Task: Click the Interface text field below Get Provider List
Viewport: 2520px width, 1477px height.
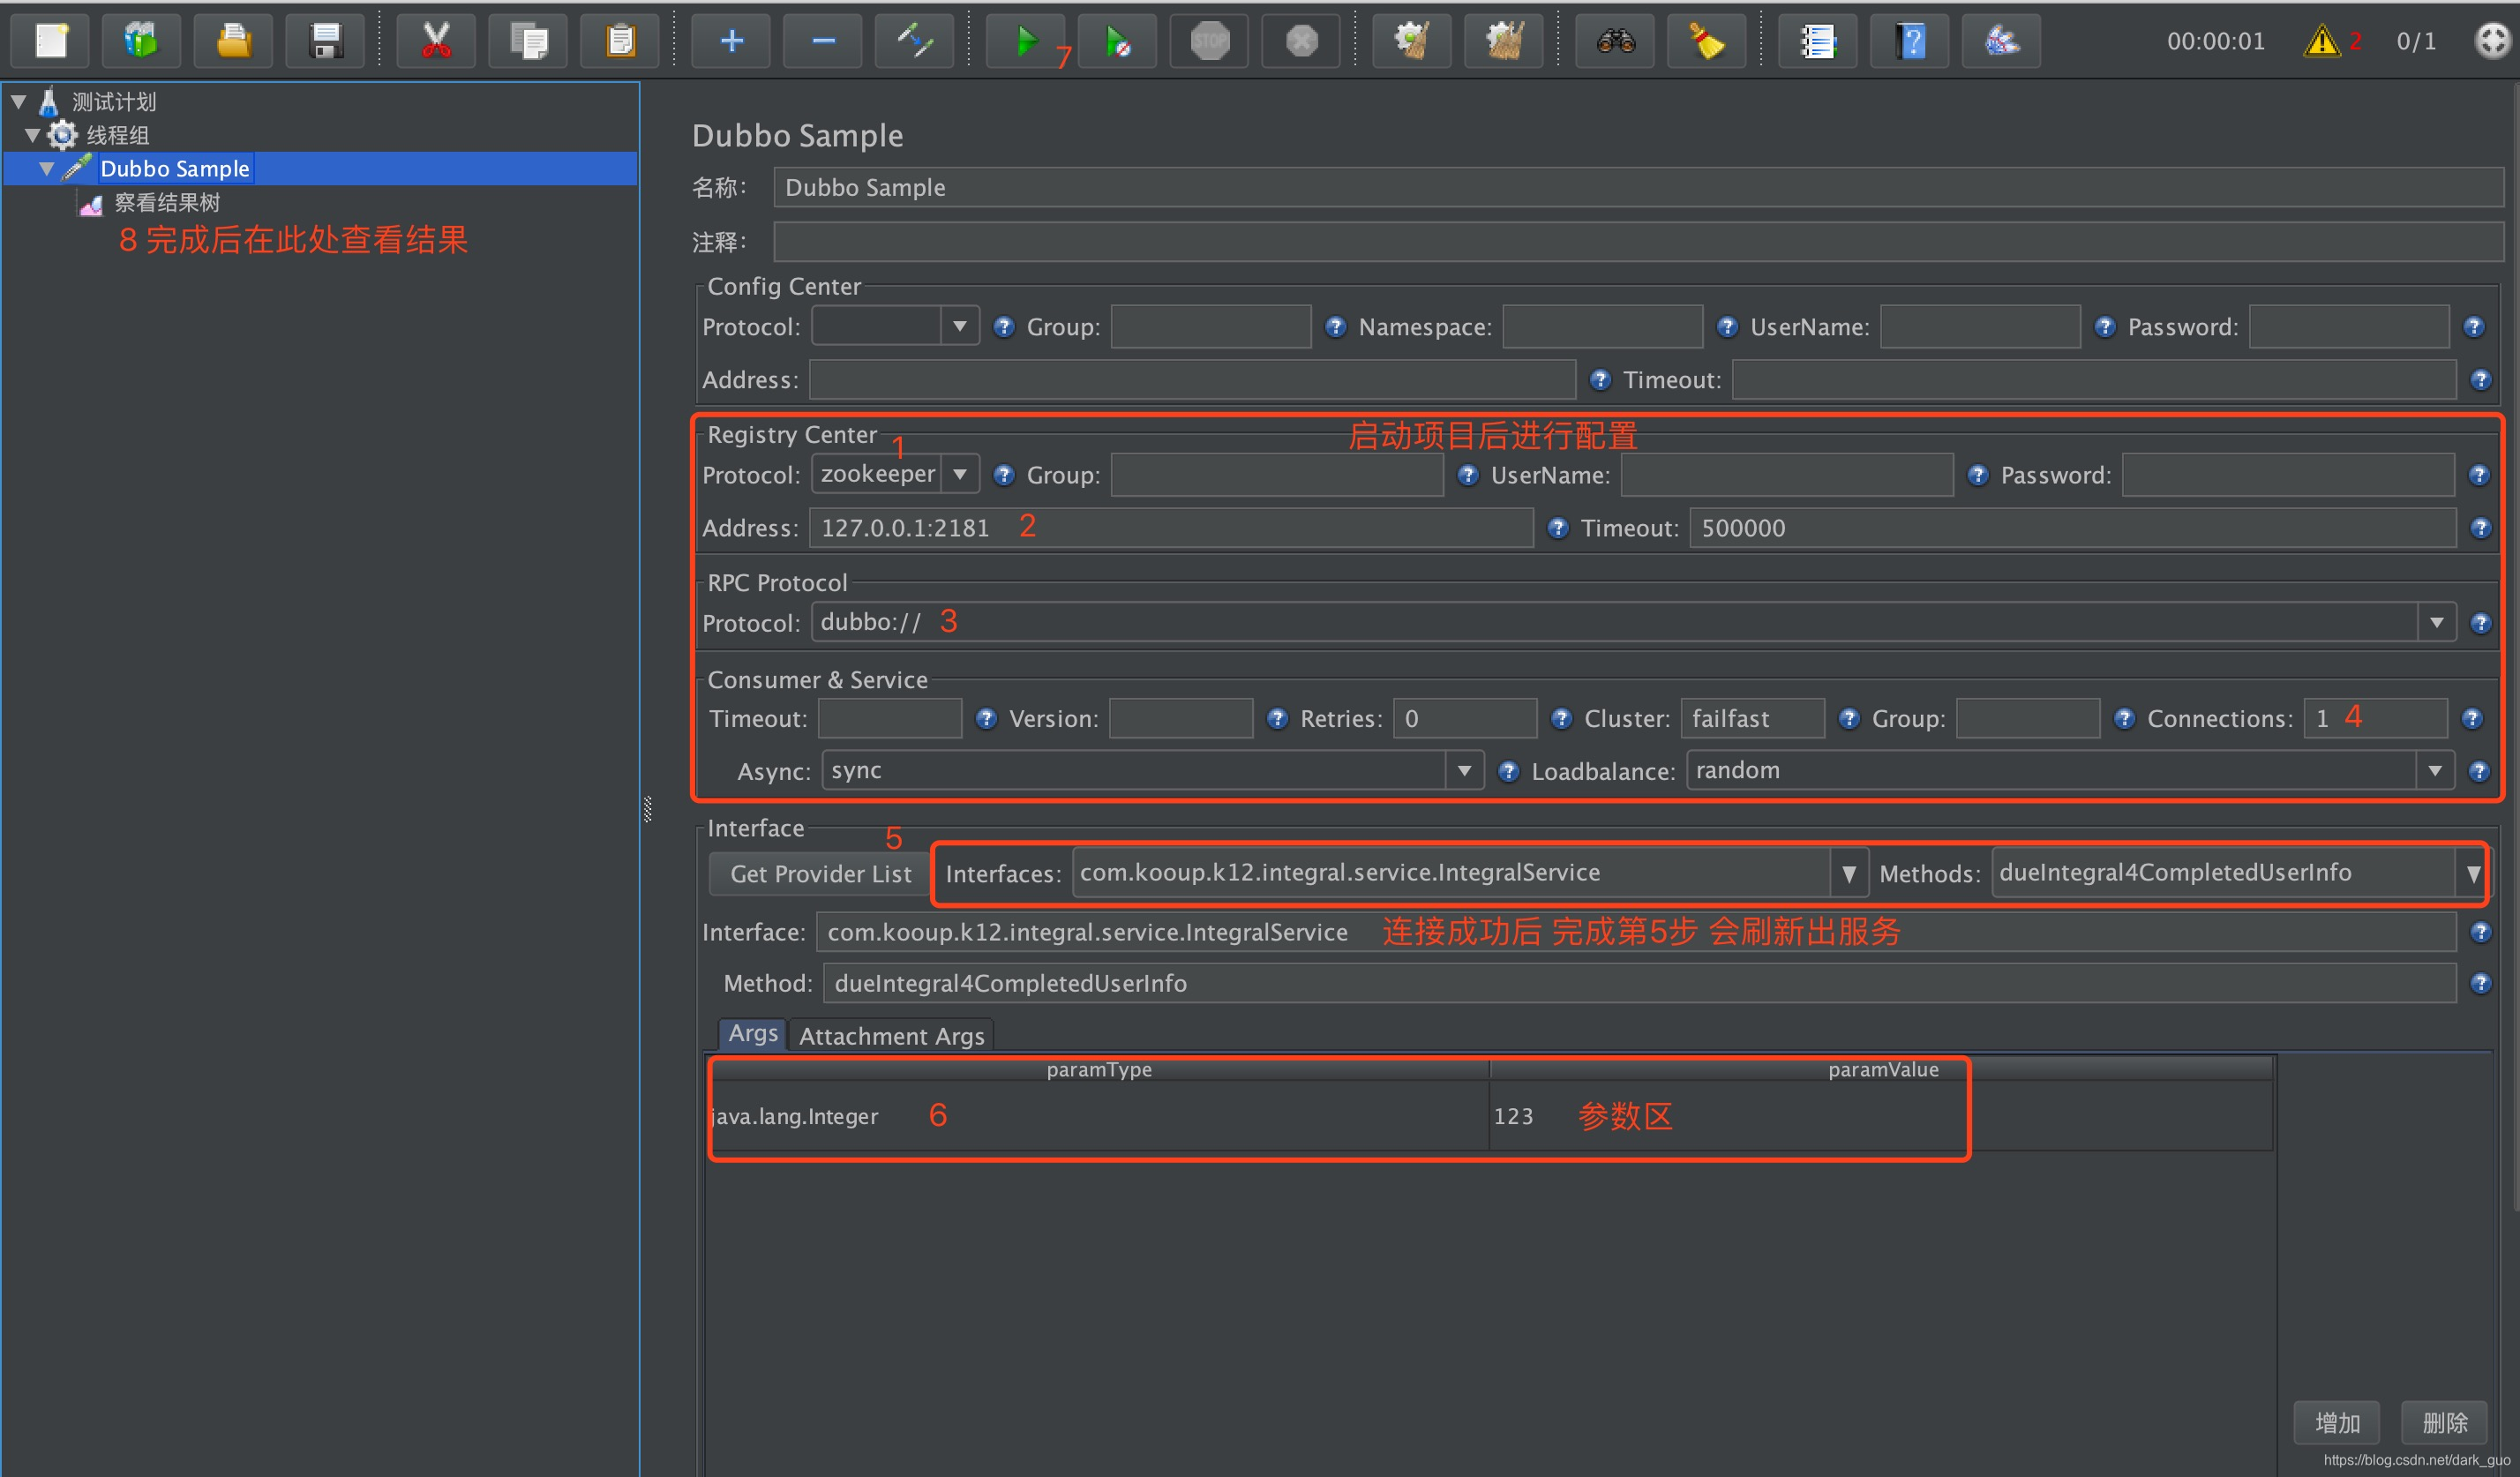Action: (1636, 931)
